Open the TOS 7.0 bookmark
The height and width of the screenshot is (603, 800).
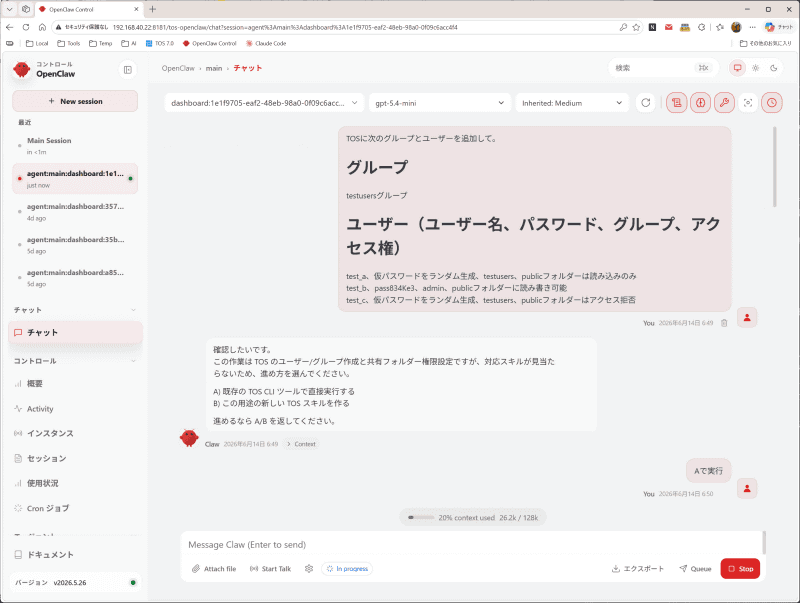coord(160,43)
